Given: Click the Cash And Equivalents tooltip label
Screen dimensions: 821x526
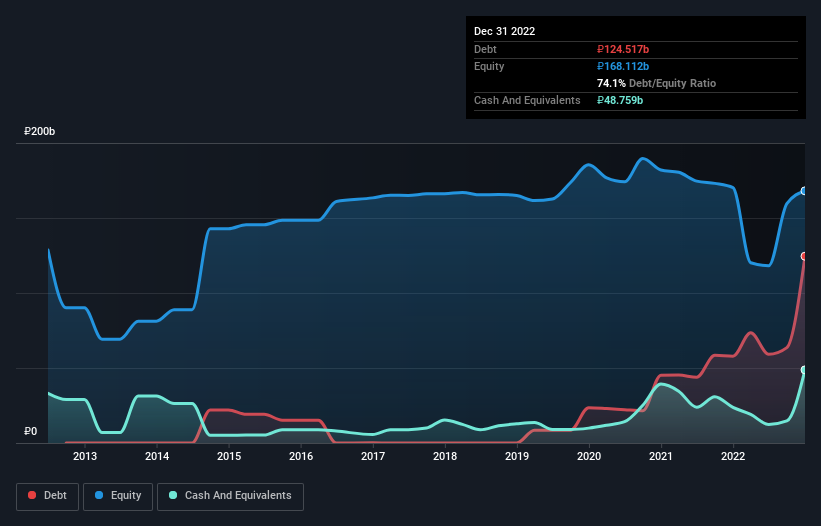Looking at the screenshot, I should 527,100.
